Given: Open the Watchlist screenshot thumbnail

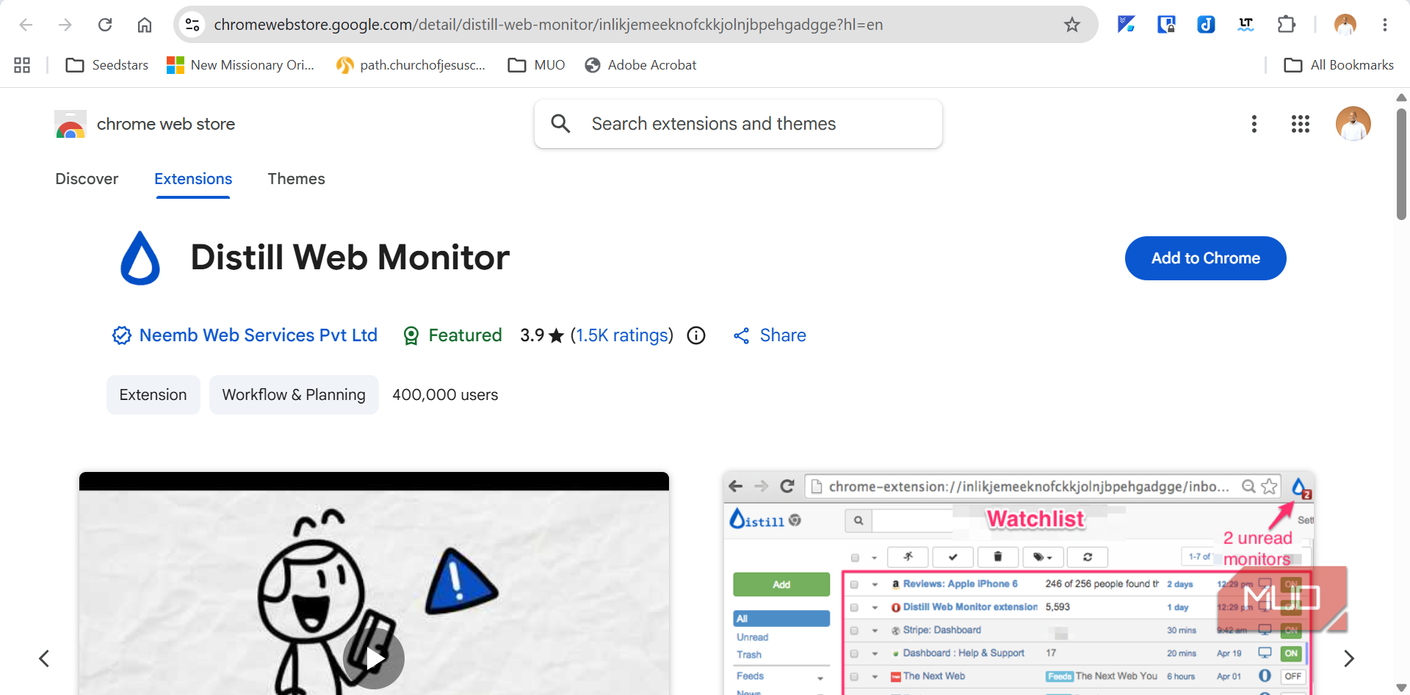Looking at the screenshot, I should coord(1018,583).
